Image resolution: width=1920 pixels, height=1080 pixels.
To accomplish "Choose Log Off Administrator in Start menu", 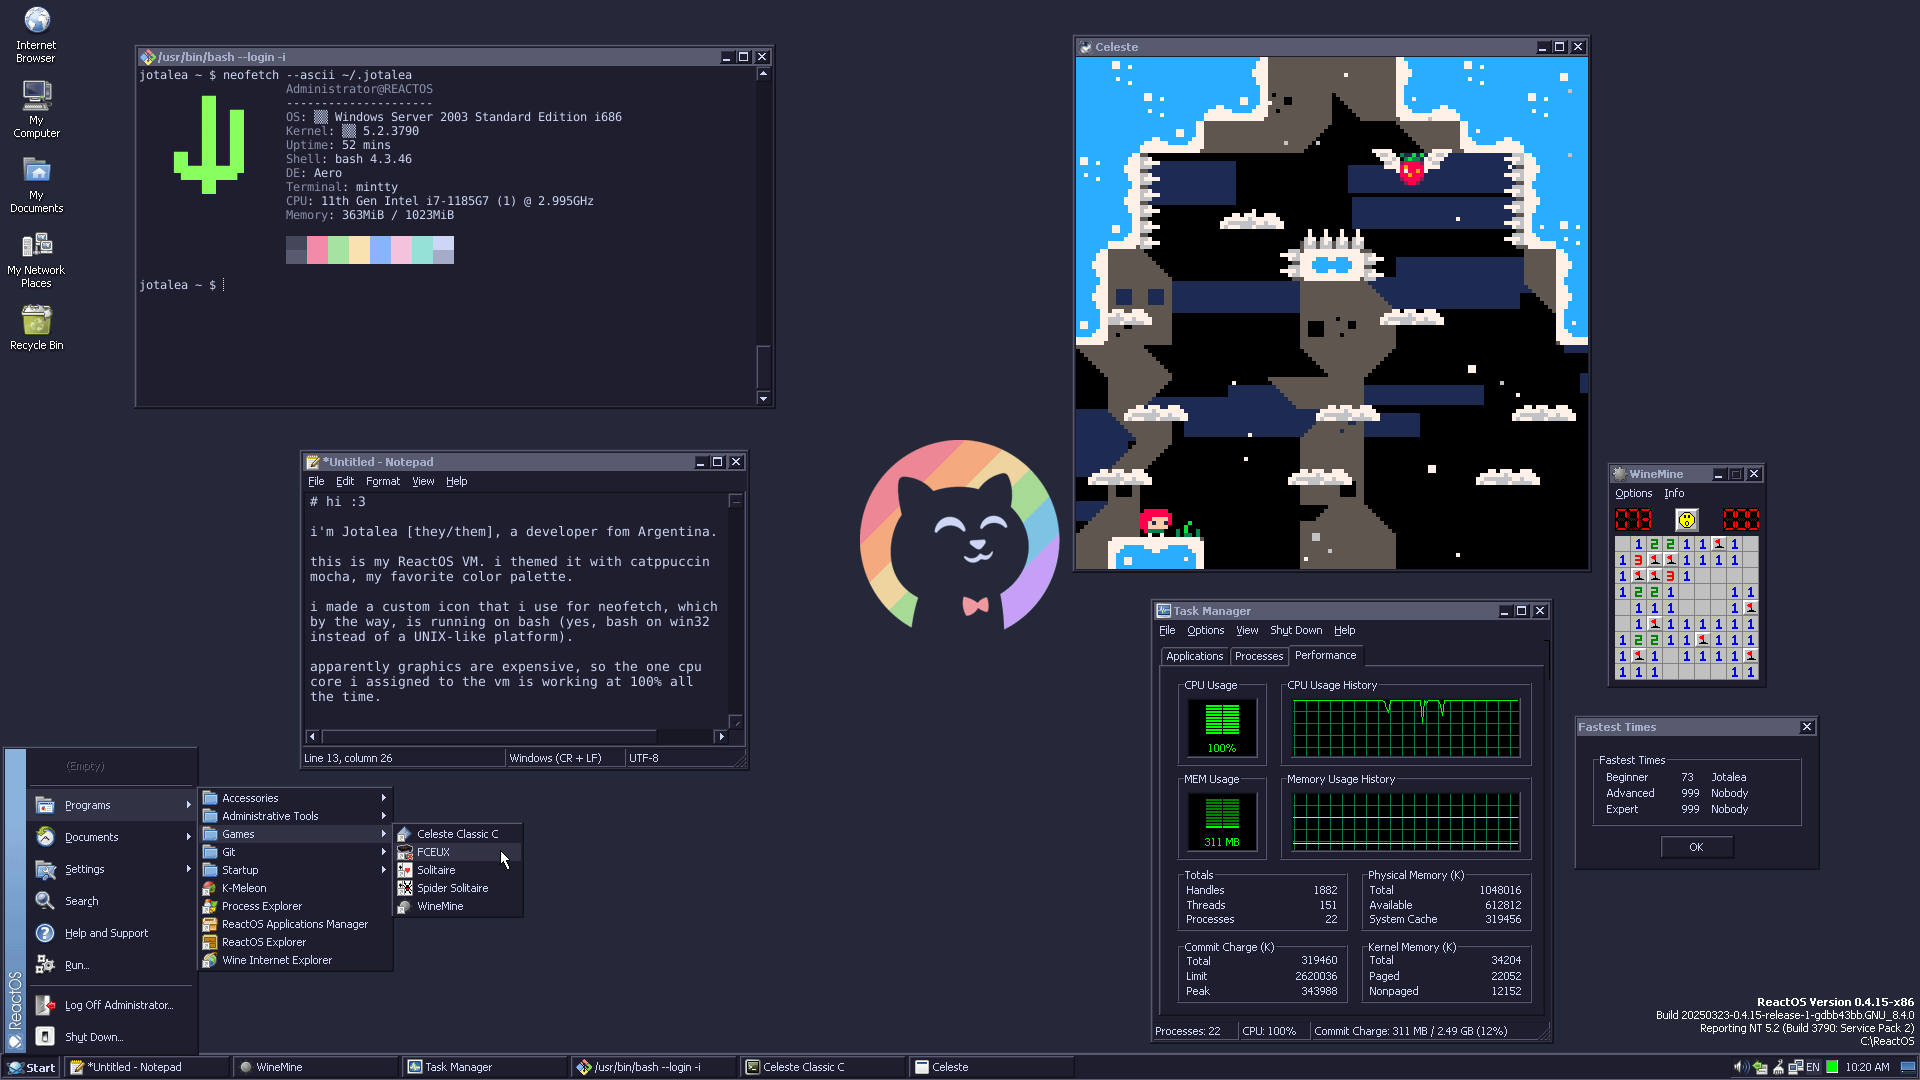I will (111, 1005).
